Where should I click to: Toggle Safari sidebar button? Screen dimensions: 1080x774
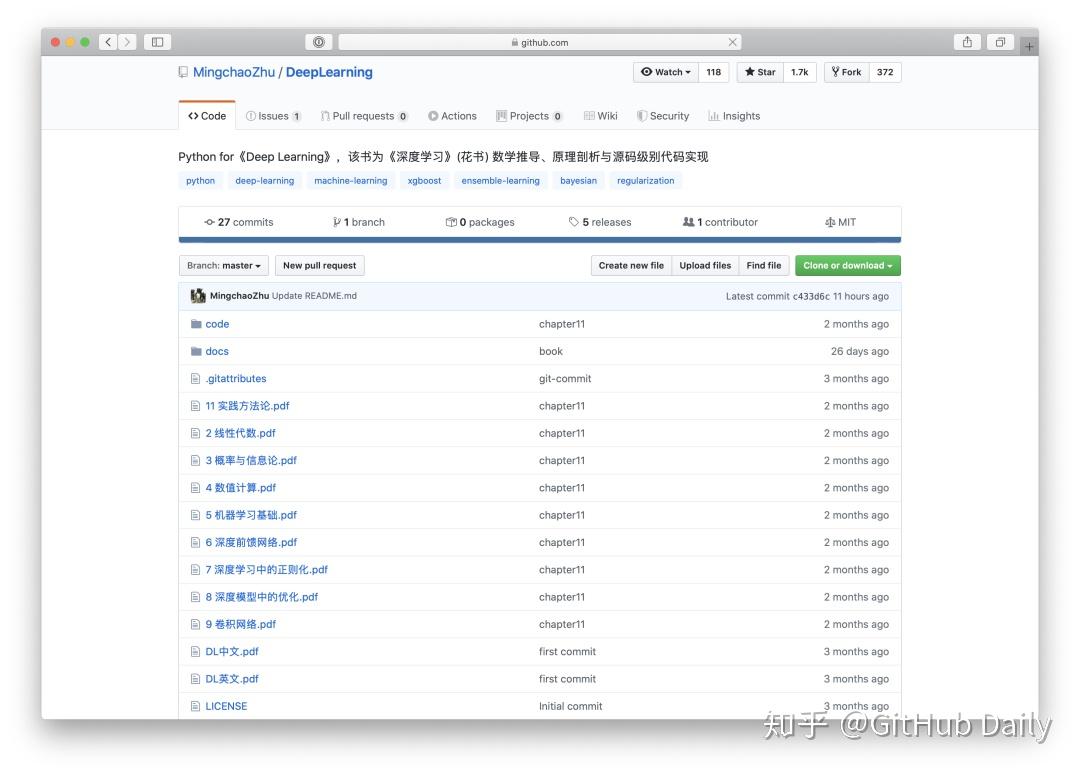pyautogui.click(x=158, y=42)
